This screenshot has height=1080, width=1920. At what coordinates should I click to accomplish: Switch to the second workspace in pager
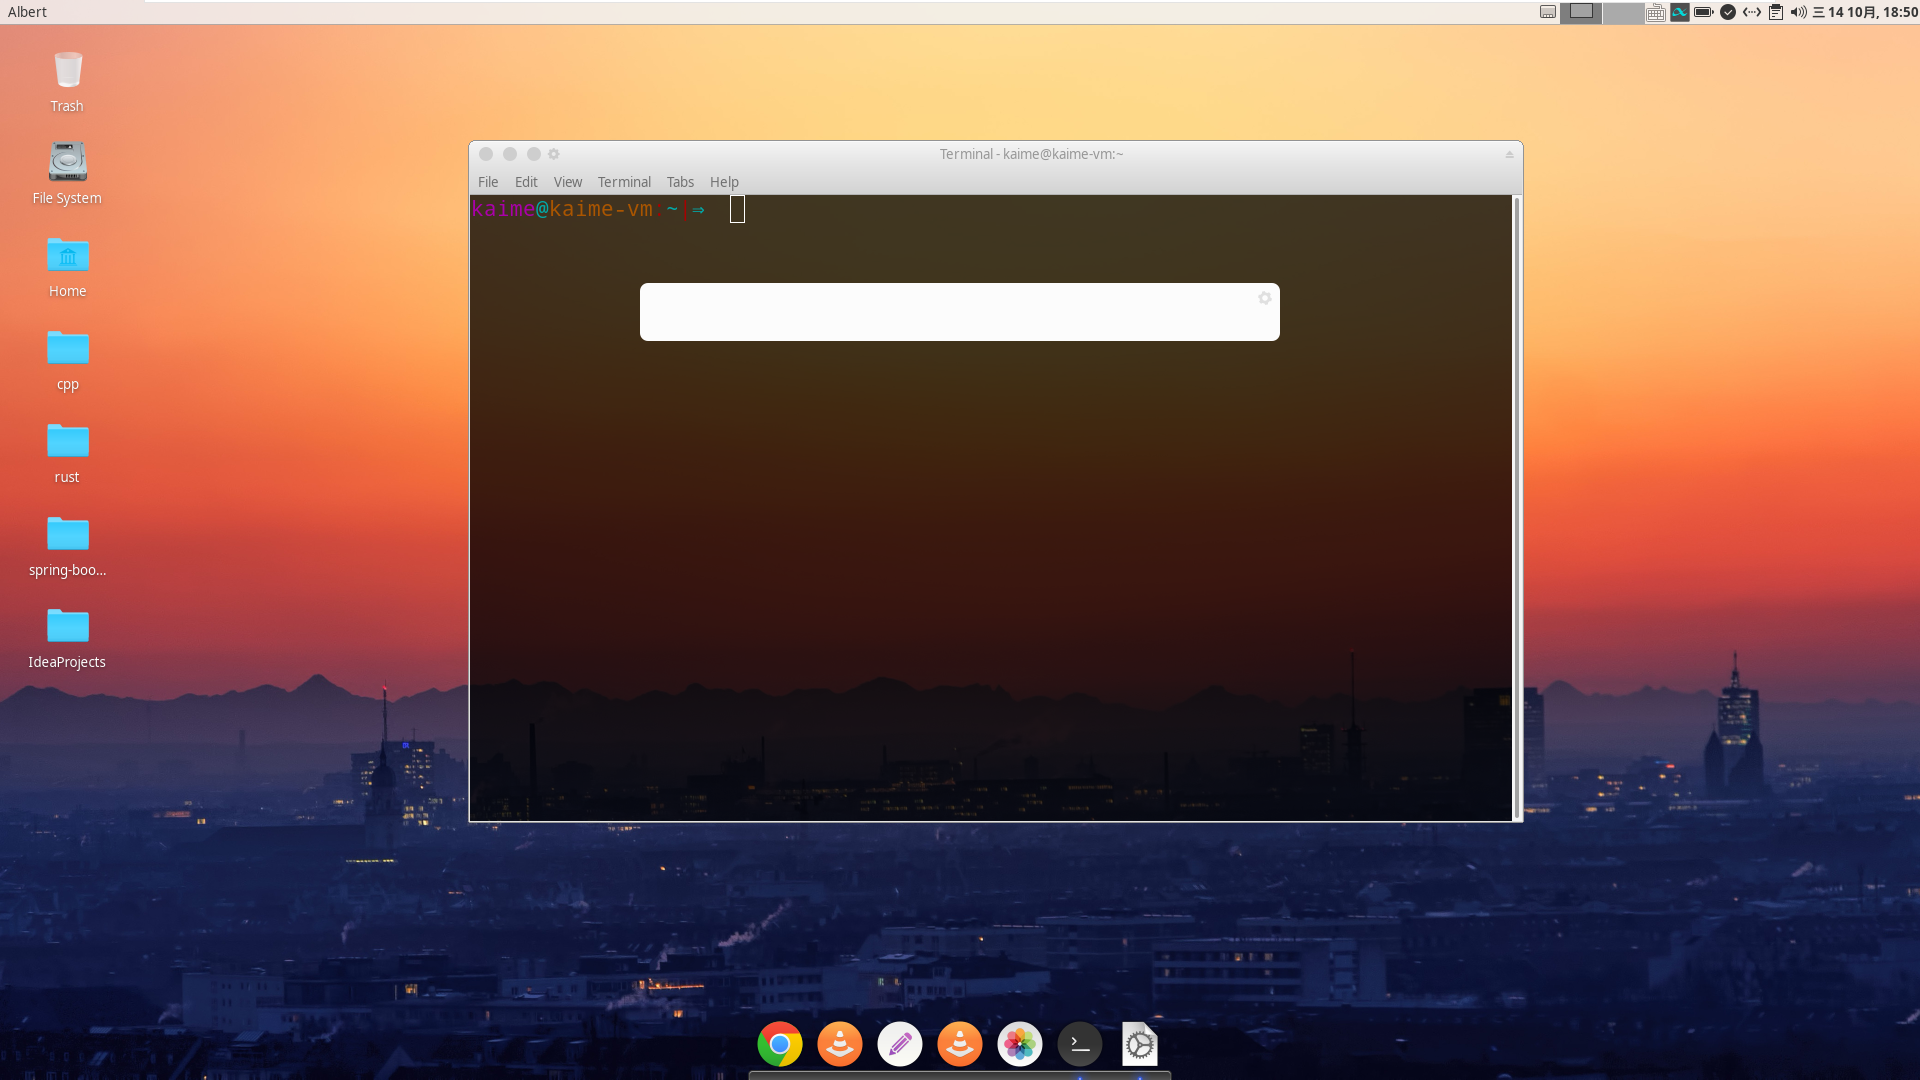(x=1623, y=12)
